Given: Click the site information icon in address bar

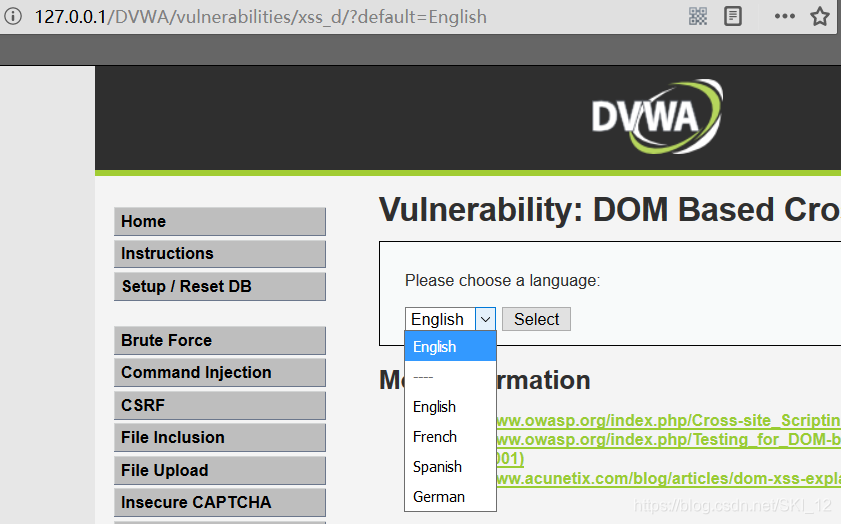Looking at the screenshot, I should coord(13,17).
